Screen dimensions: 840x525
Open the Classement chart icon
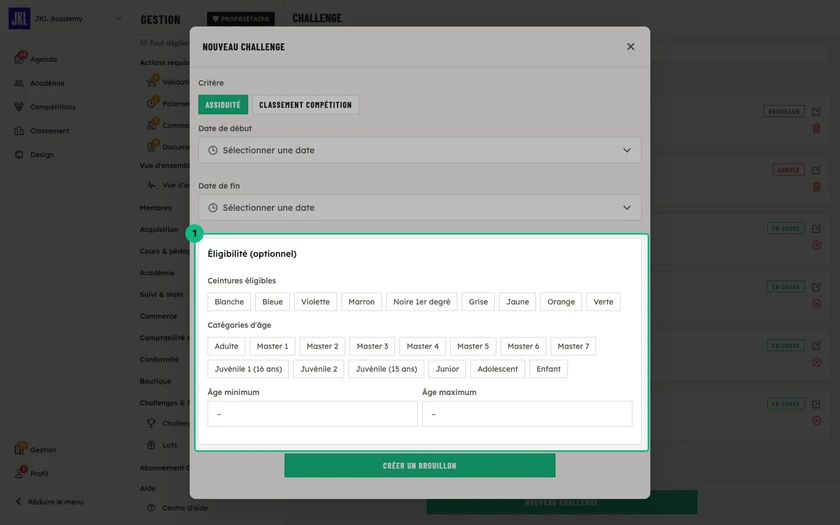(x=19, y=131)
